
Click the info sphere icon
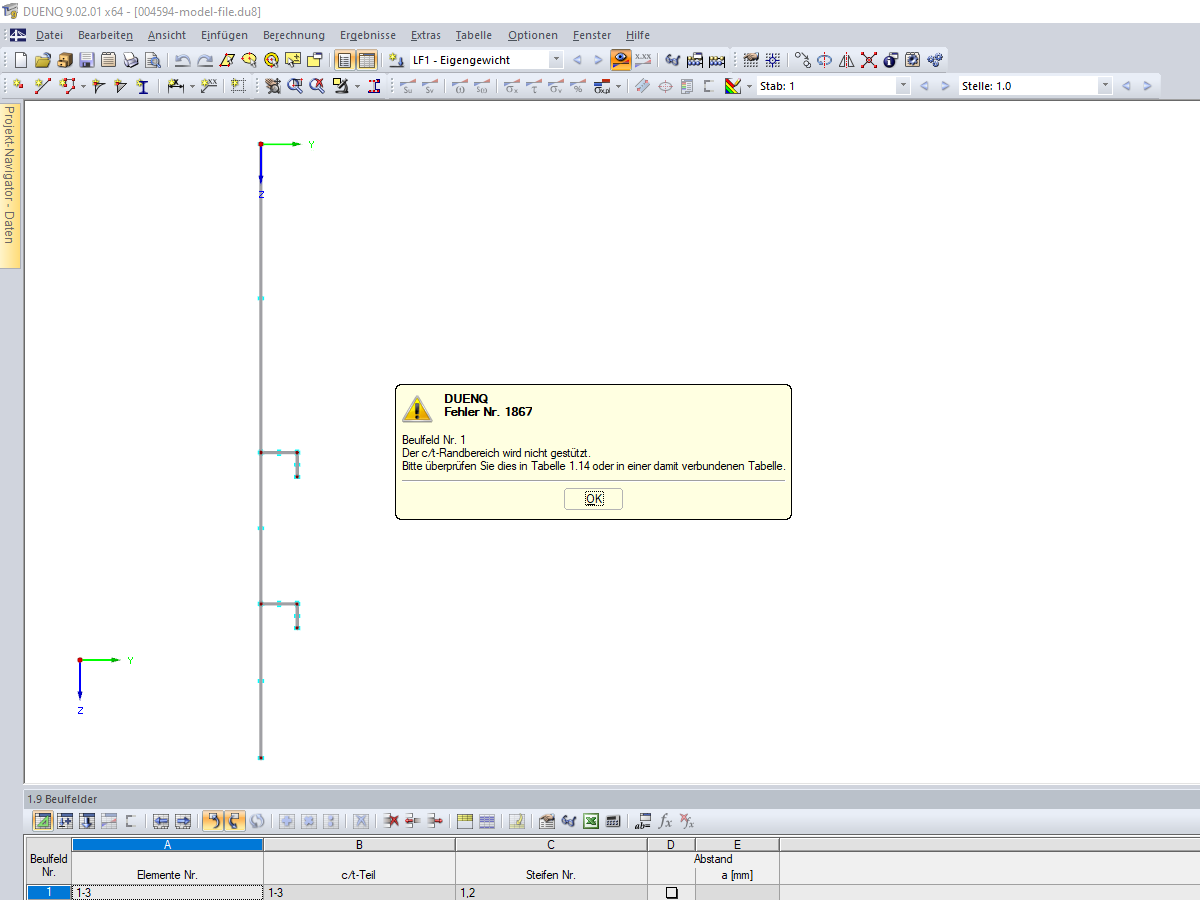coord(891,60)
